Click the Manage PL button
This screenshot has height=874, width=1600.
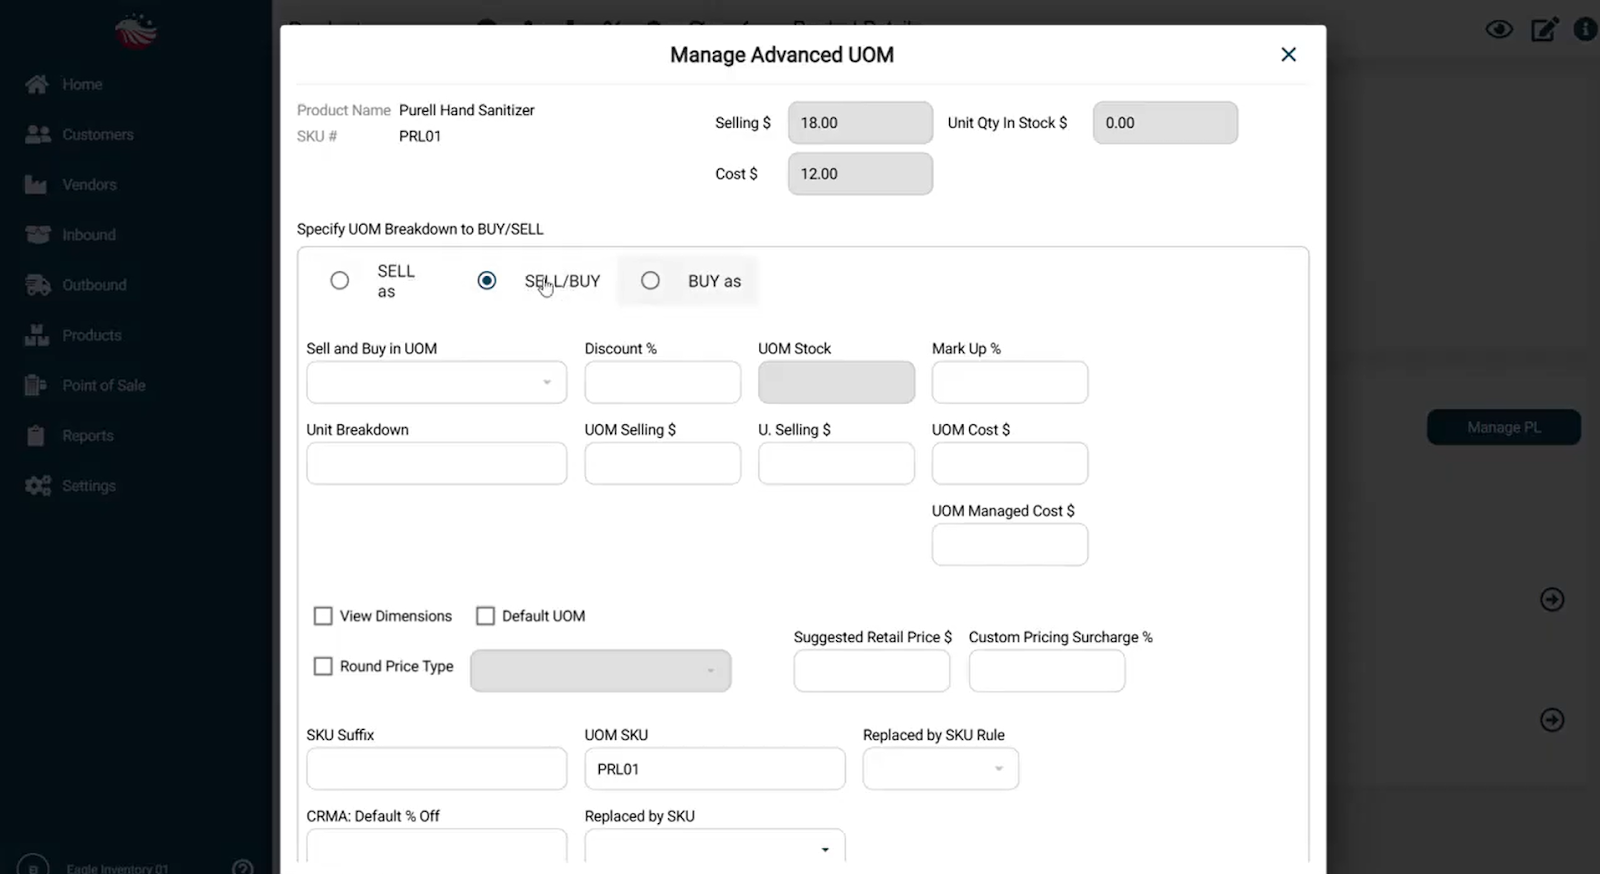pyautogui.click(x=1503, y=427)
